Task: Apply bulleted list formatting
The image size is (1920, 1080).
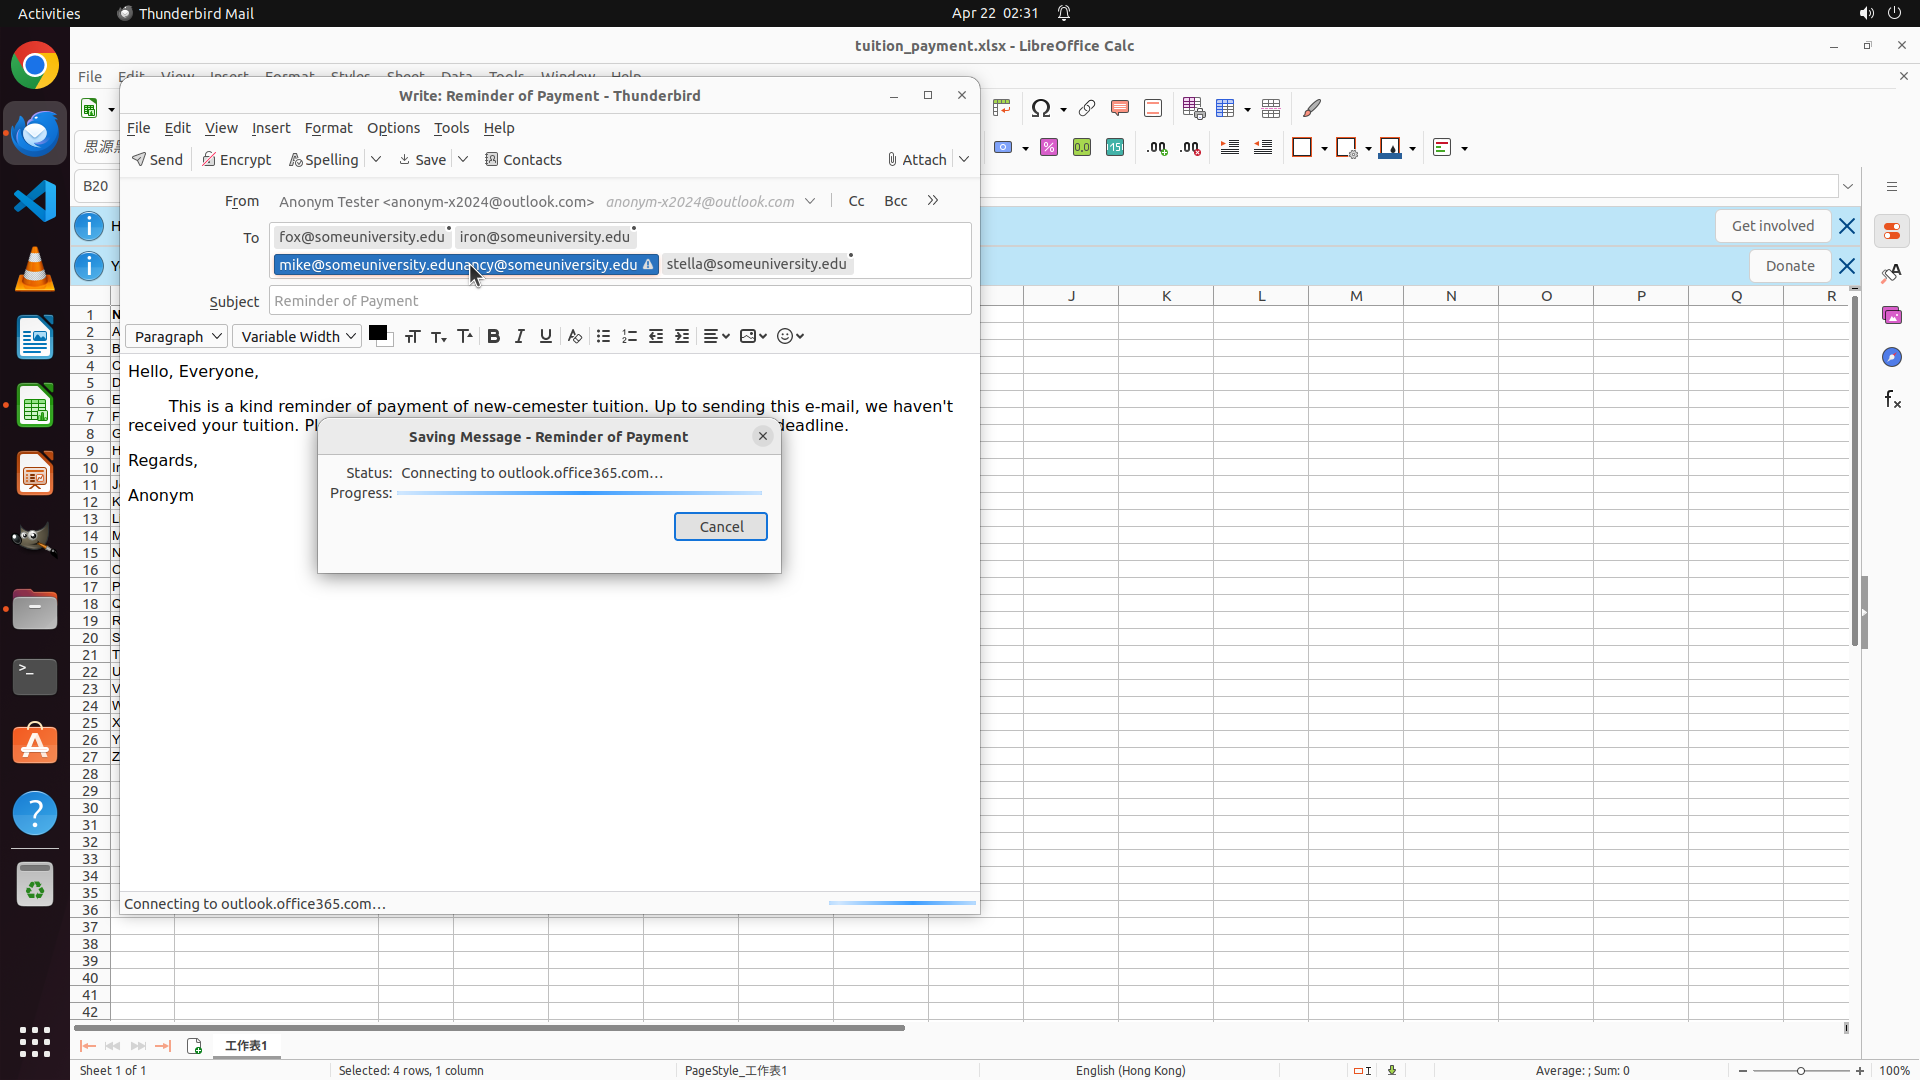Action: point(603,337)
